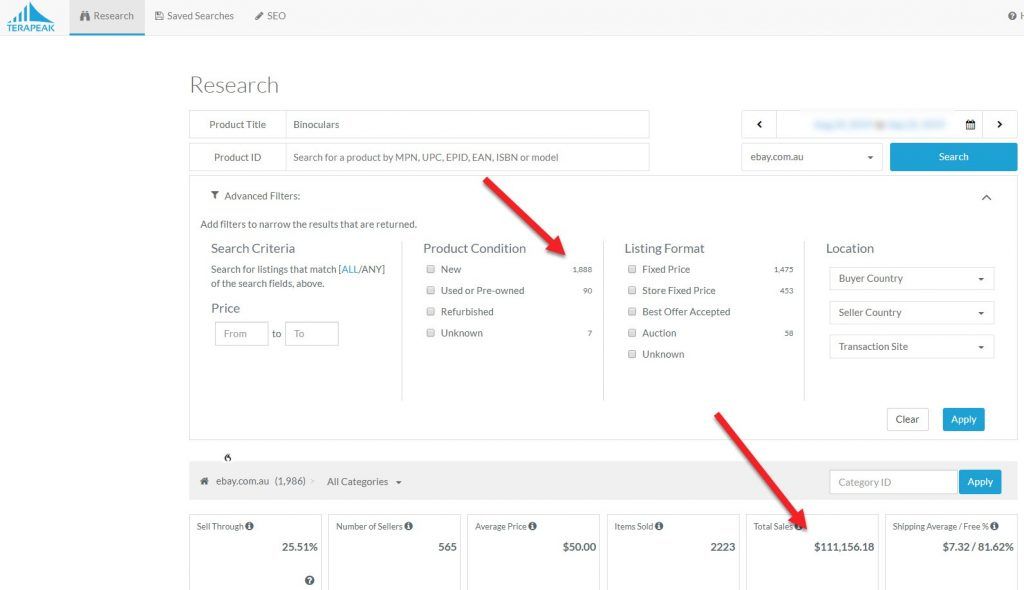Open the SEO tab

pos(270,16)
